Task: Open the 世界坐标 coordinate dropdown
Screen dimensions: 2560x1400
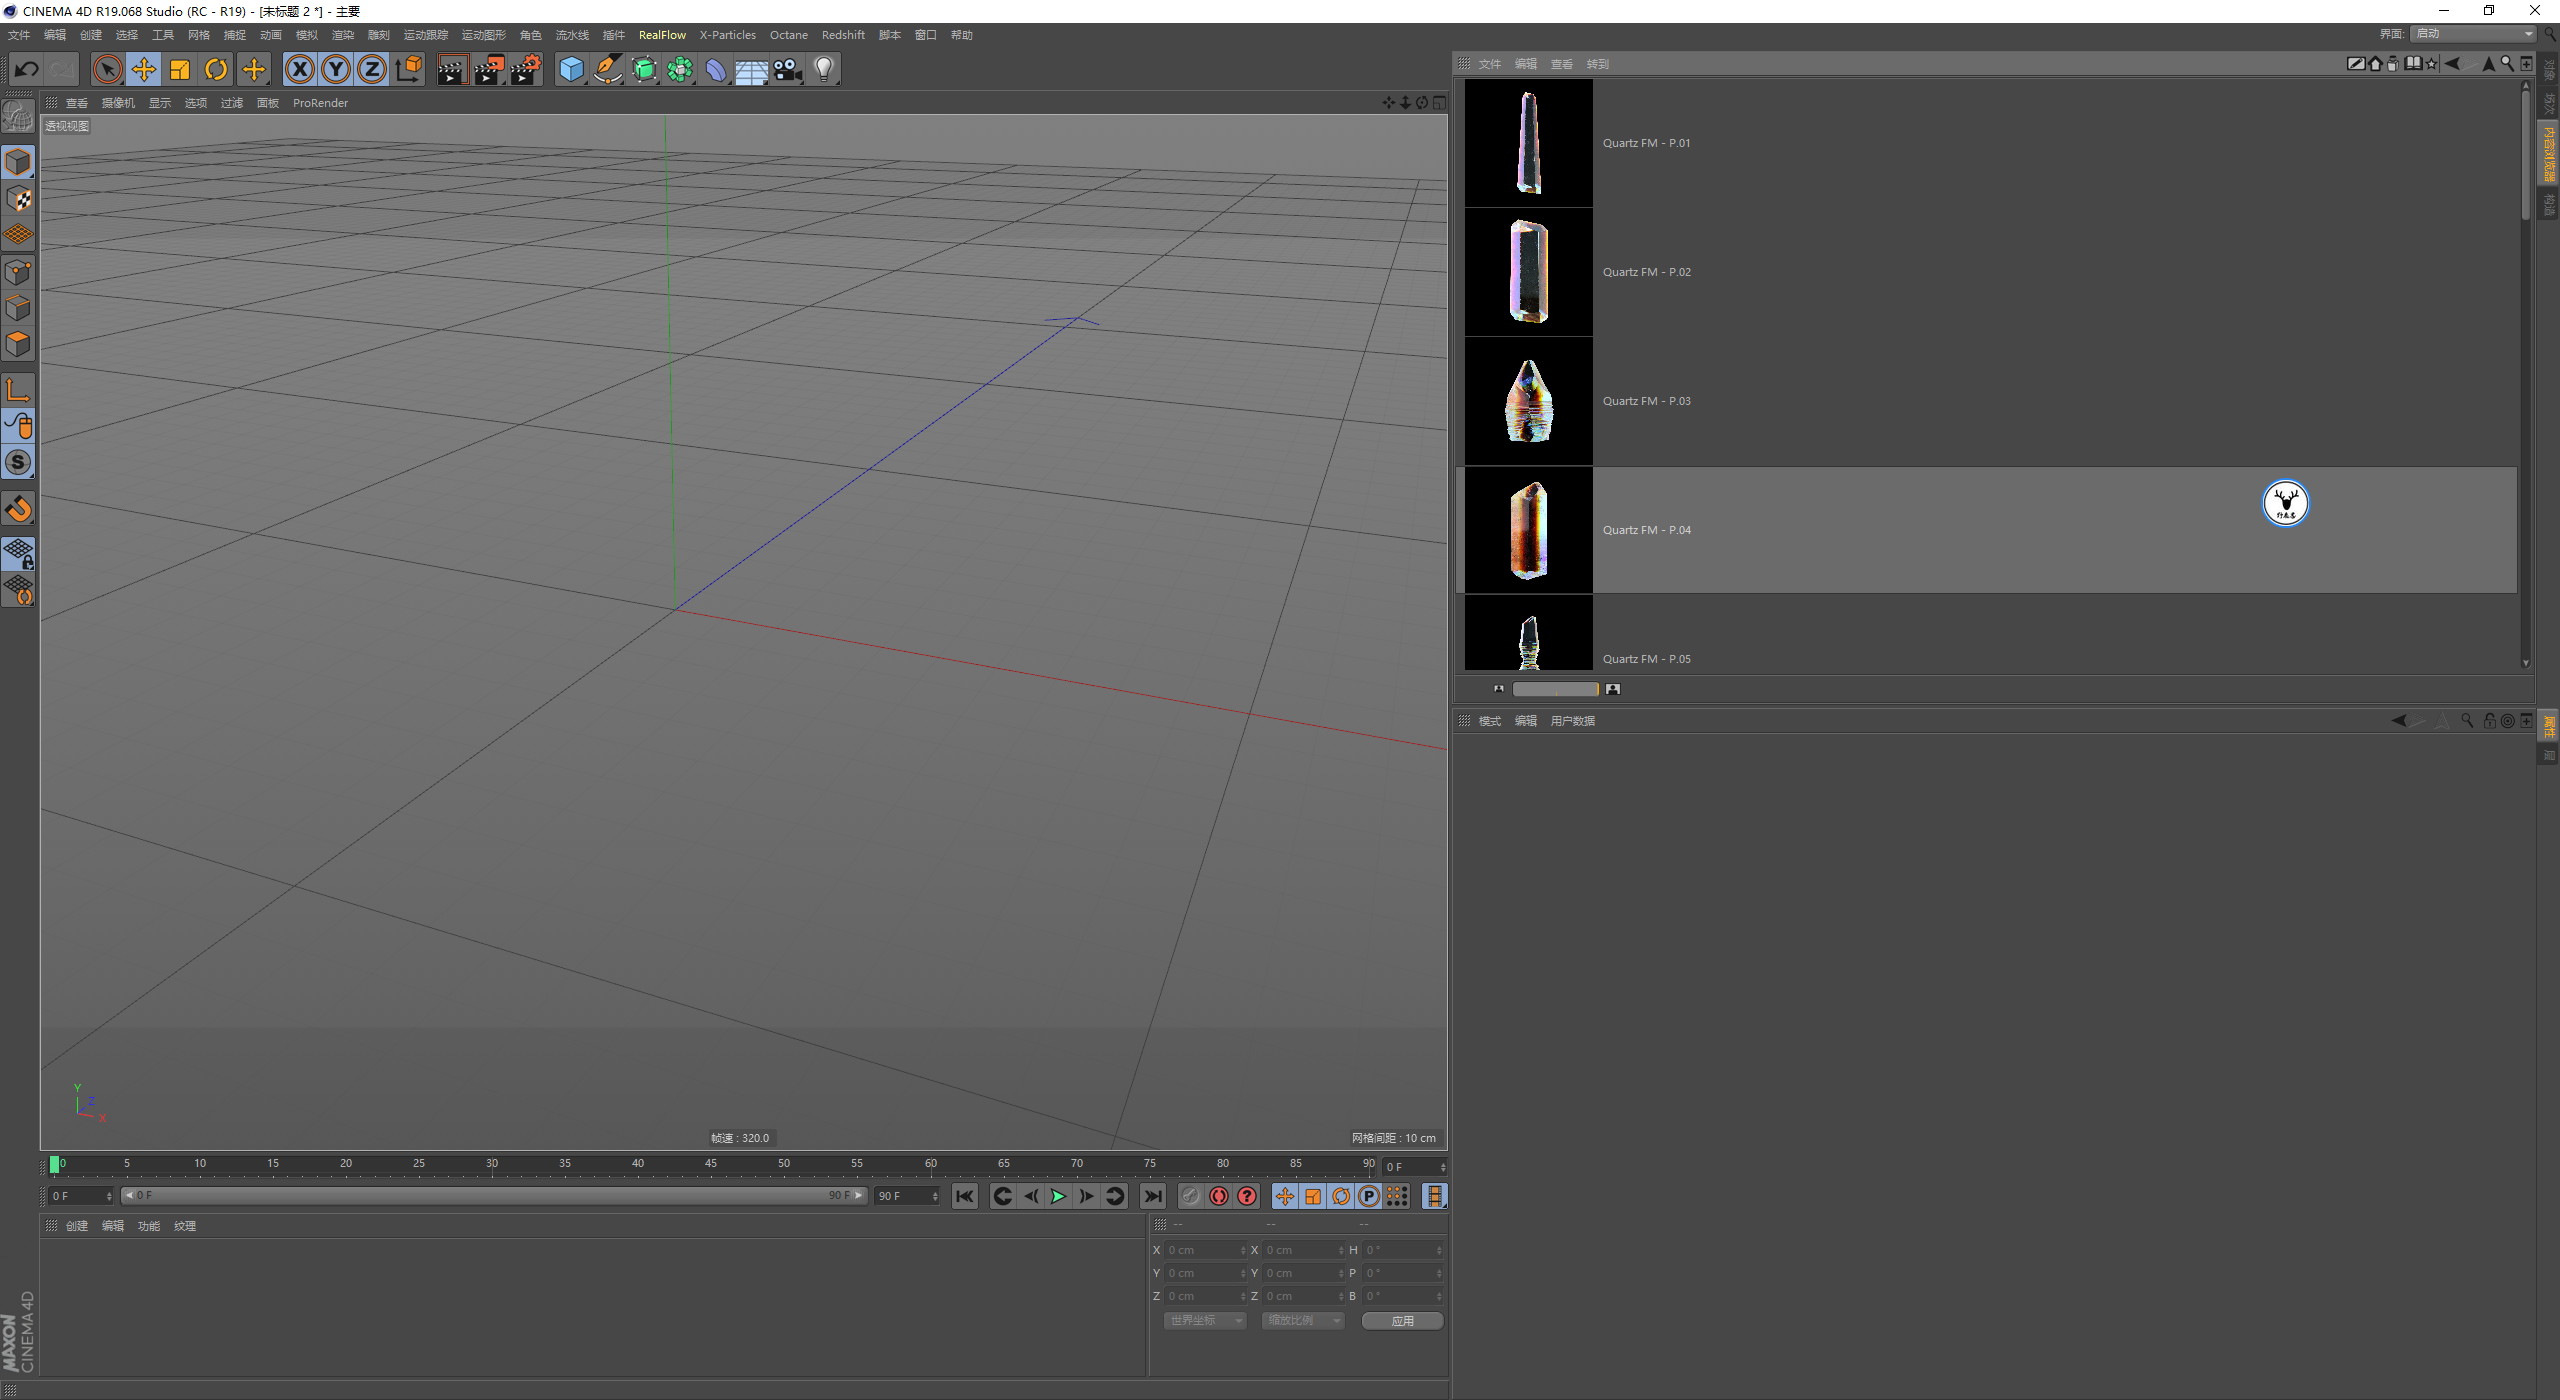Action: 1204,1321
